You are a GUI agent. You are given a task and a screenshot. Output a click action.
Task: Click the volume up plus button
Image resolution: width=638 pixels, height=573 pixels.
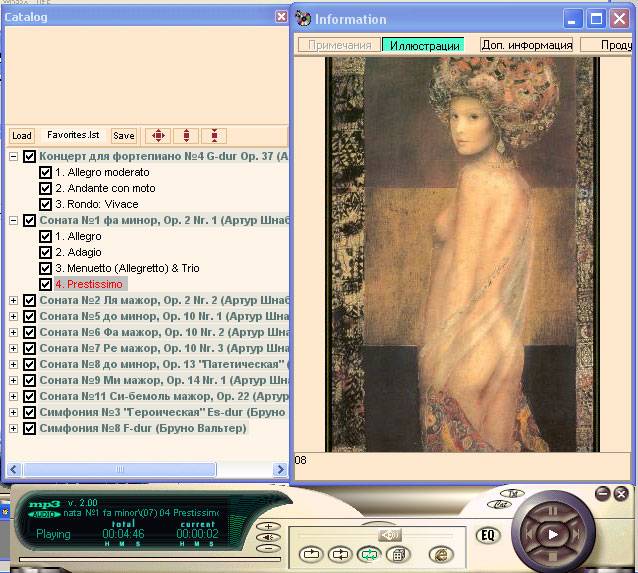click(x=266, y=526)
